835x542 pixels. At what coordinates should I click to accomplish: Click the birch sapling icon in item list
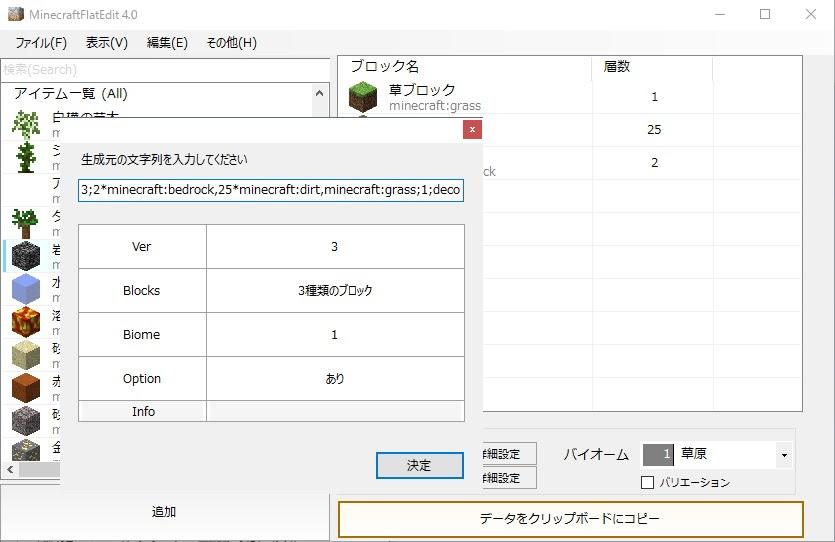pyautogui.click(x=26, y=125)
